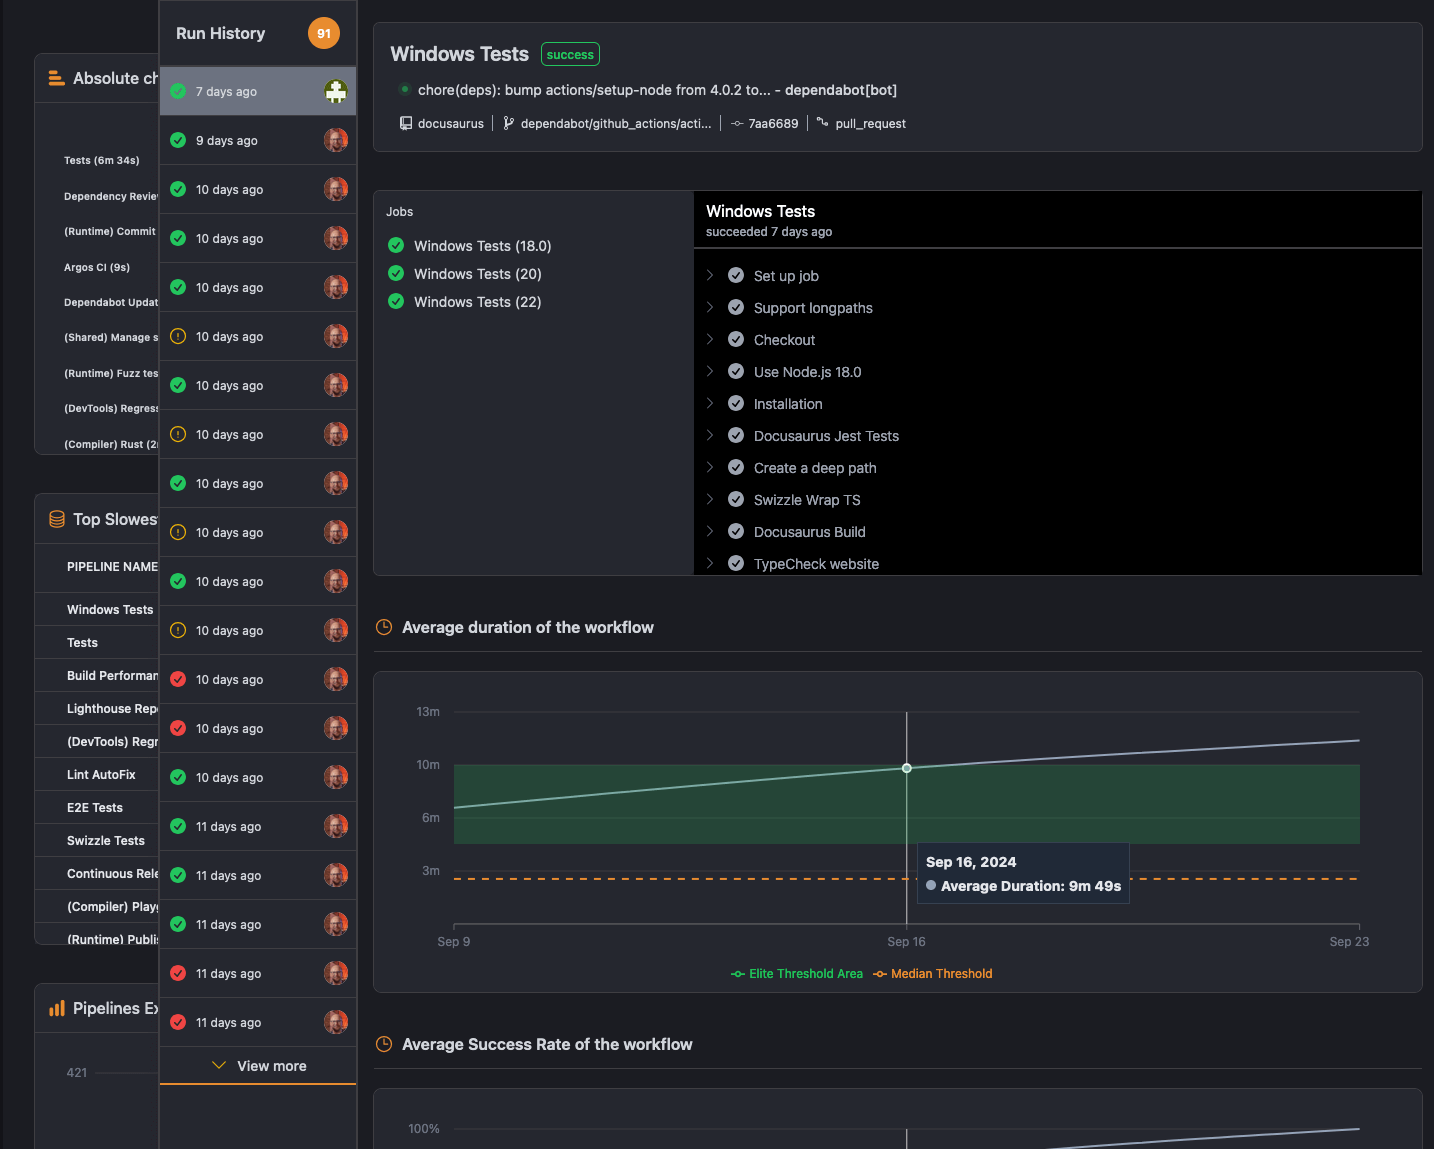Click the green success check on Windows Tests (18.0)
The image size is (1434, 1149).
tap(396, 245)
